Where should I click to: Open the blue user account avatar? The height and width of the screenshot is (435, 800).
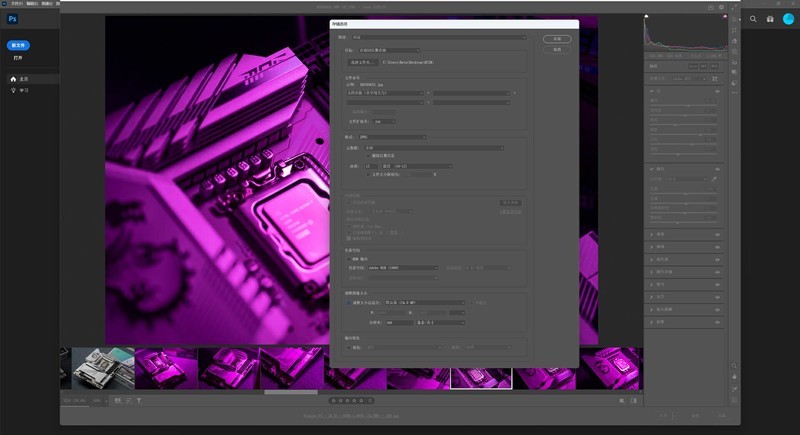click(788, 19)
